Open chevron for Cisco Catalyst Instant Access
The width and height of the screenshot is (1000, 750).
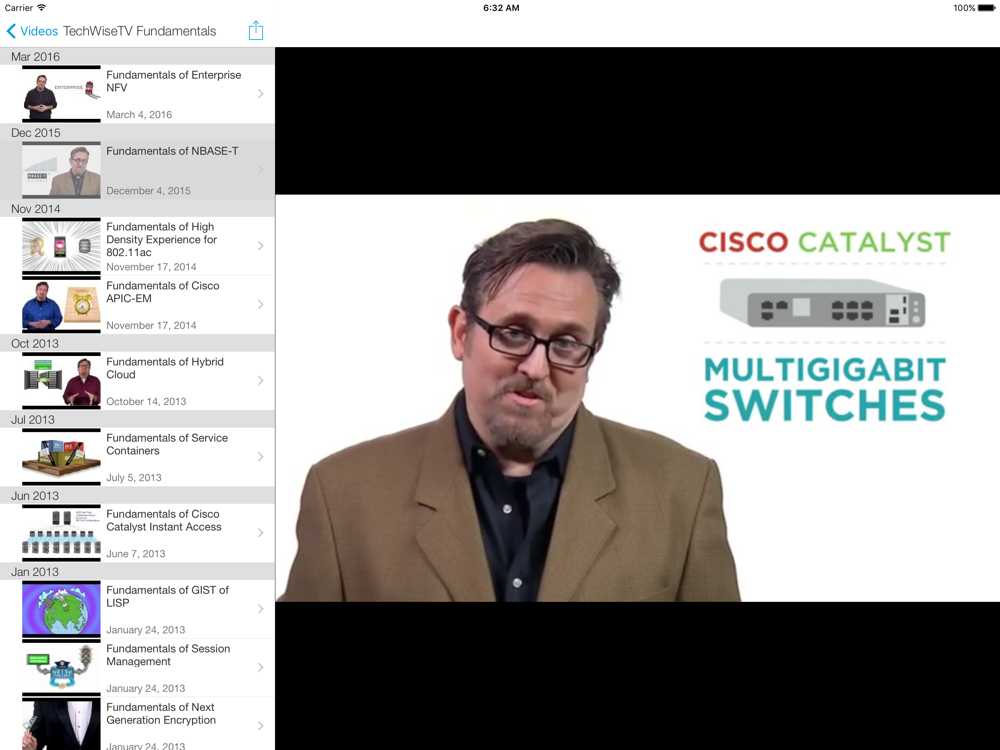tap(260, 533)
